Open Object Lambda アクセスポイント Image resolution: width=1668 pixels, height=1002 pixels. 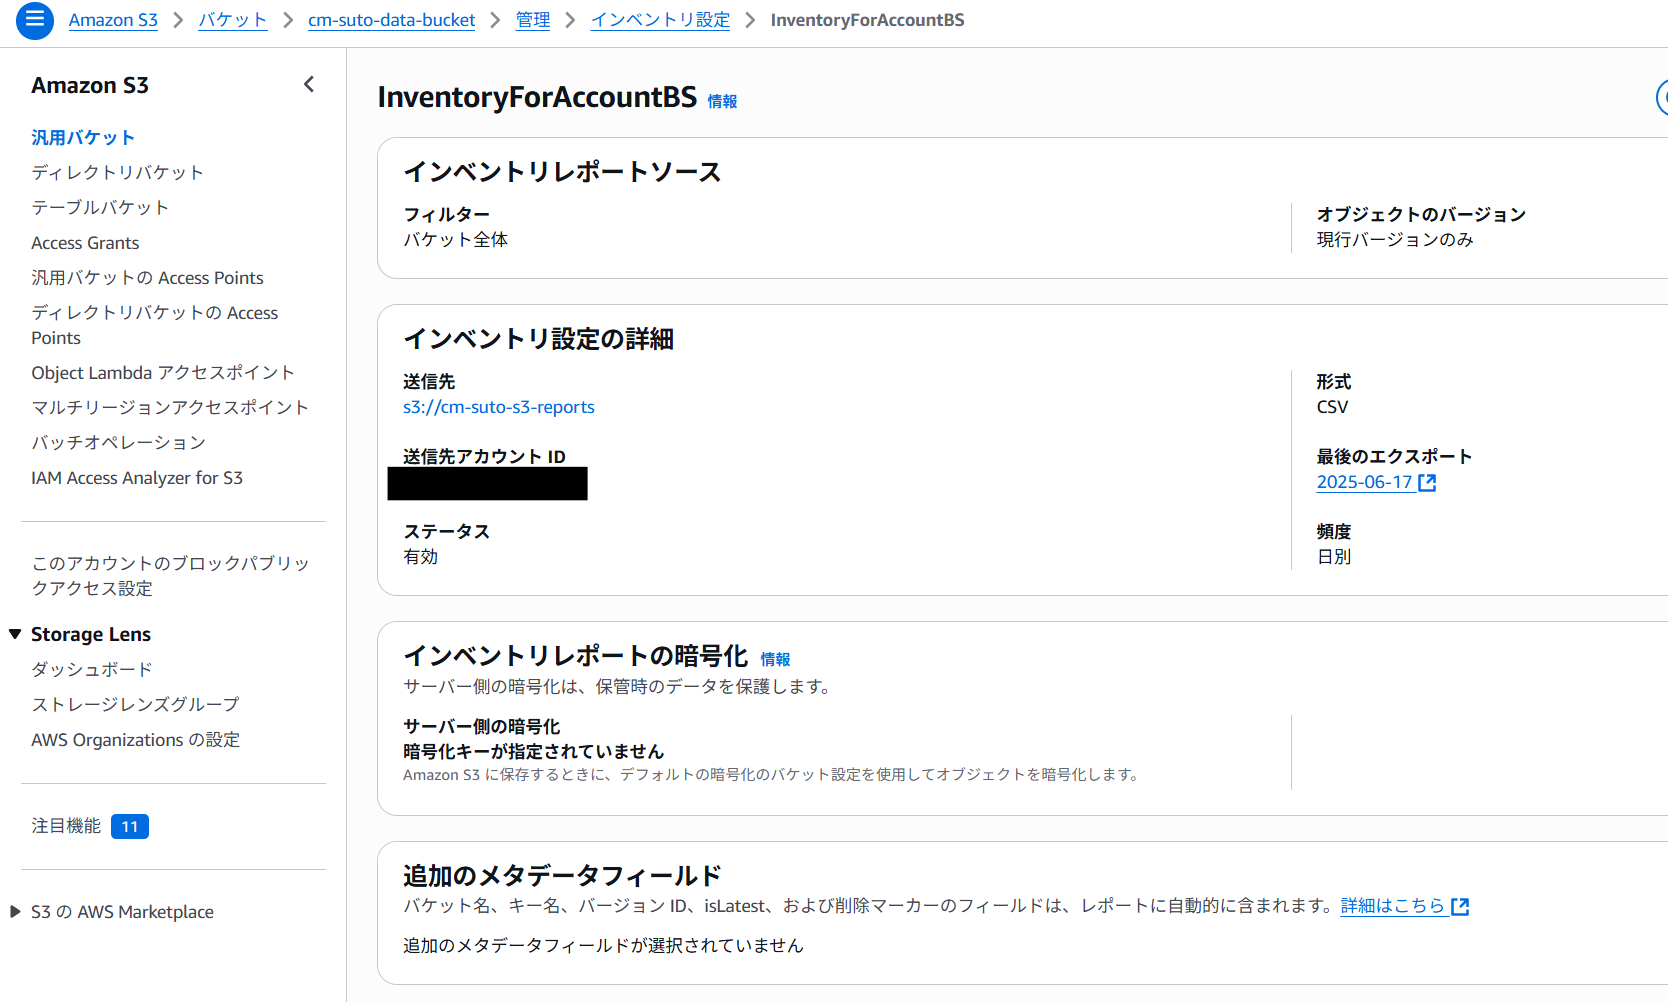point(163,373)
